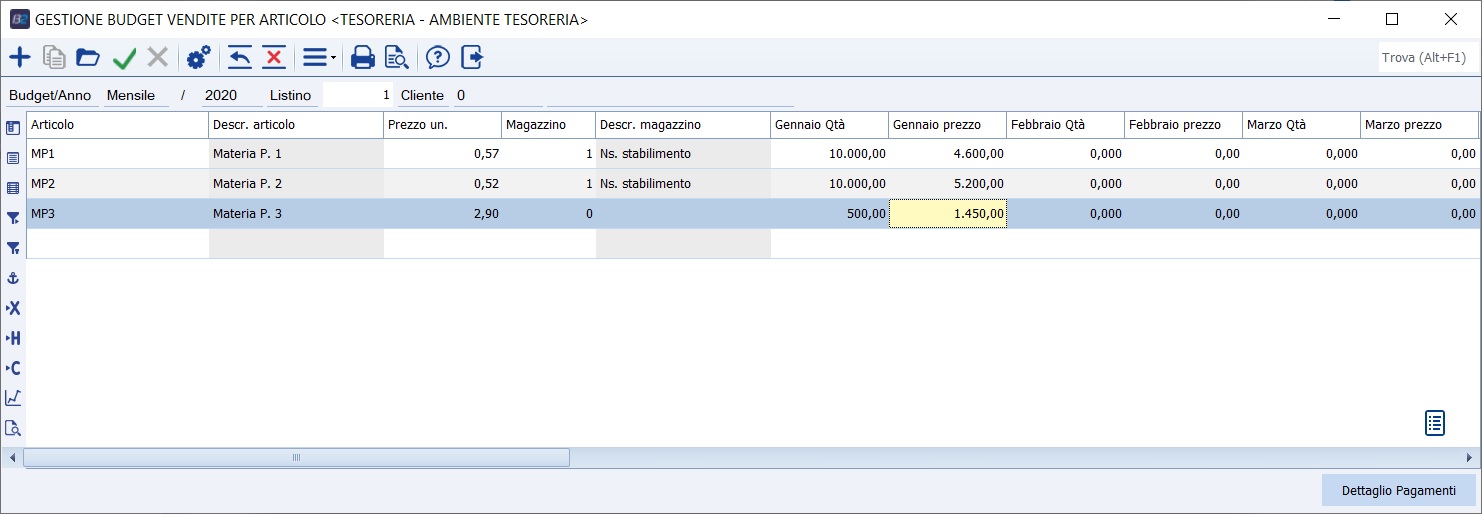The width and height of the screenshot is (1482, 514).
Task: Click the restore row arrow icon
Action: coord(240,58)
